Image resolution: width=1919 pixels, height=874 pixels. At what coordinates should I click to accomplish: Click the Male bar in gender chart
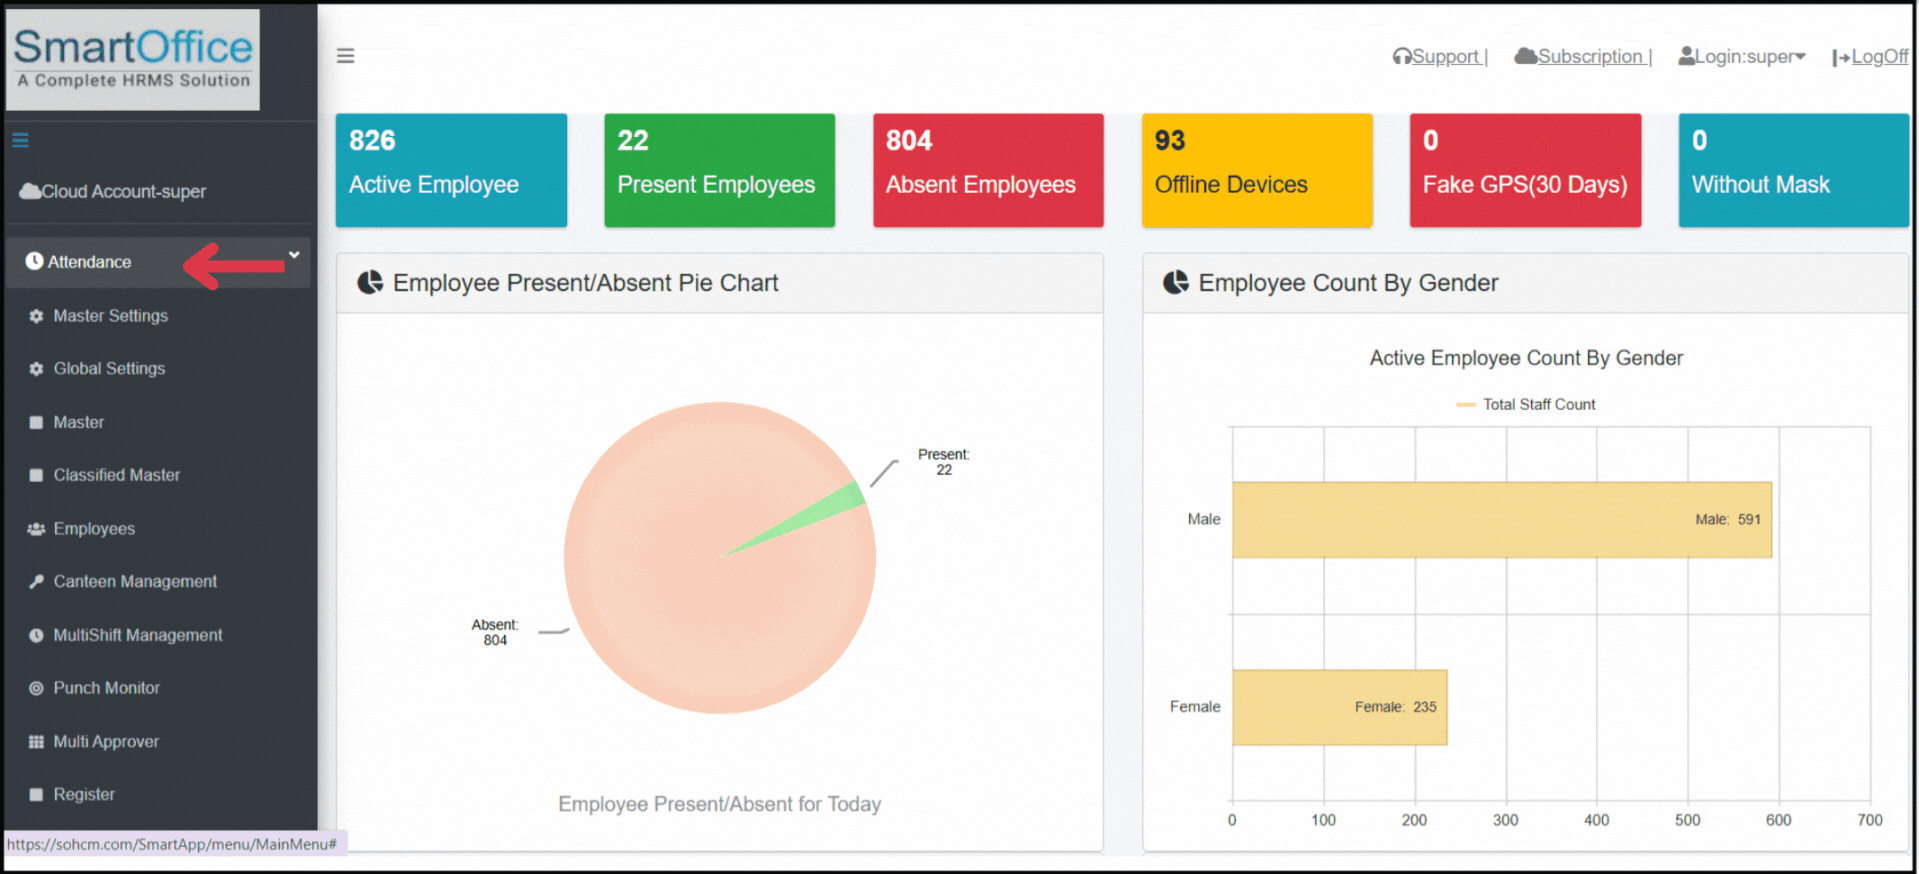1500,520
